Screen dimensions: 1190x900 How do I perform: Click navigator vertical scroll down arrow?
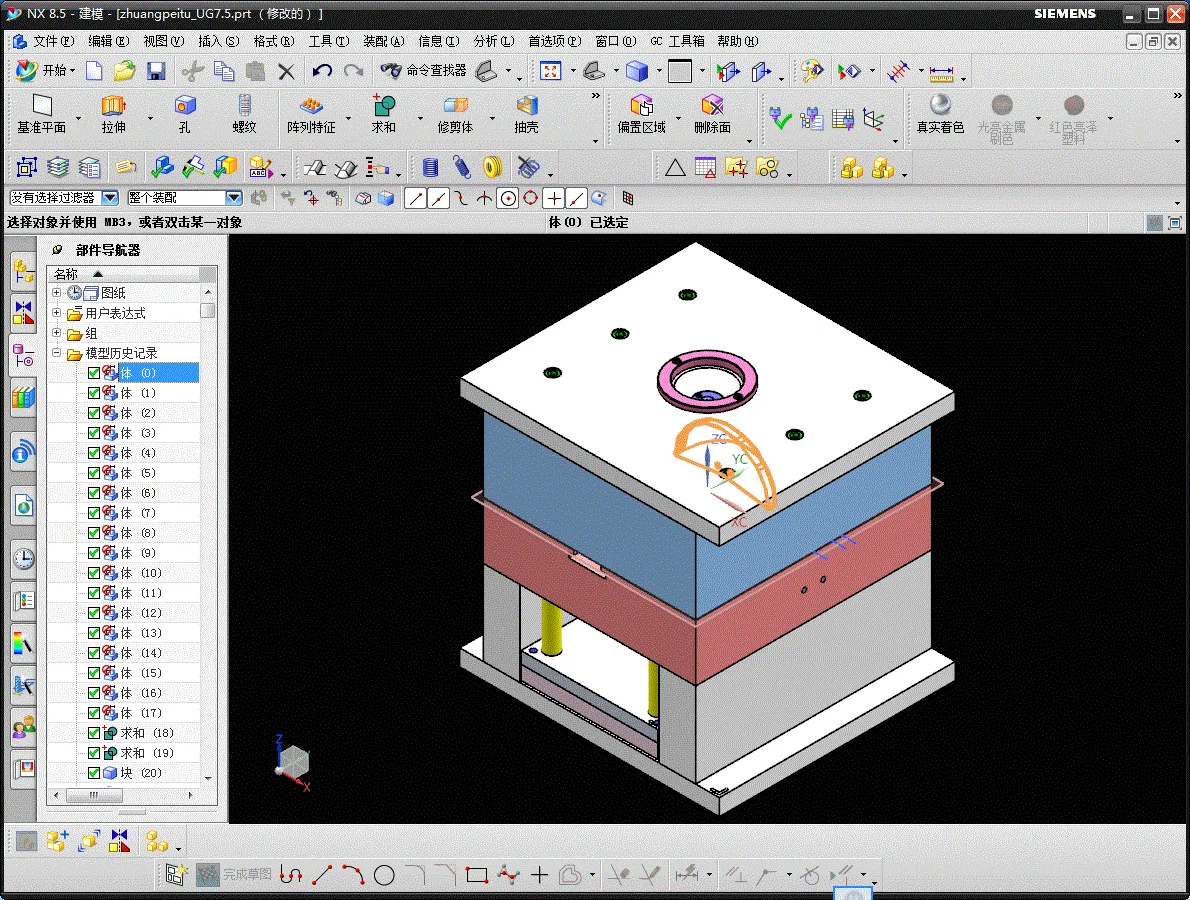click(208, 779)
